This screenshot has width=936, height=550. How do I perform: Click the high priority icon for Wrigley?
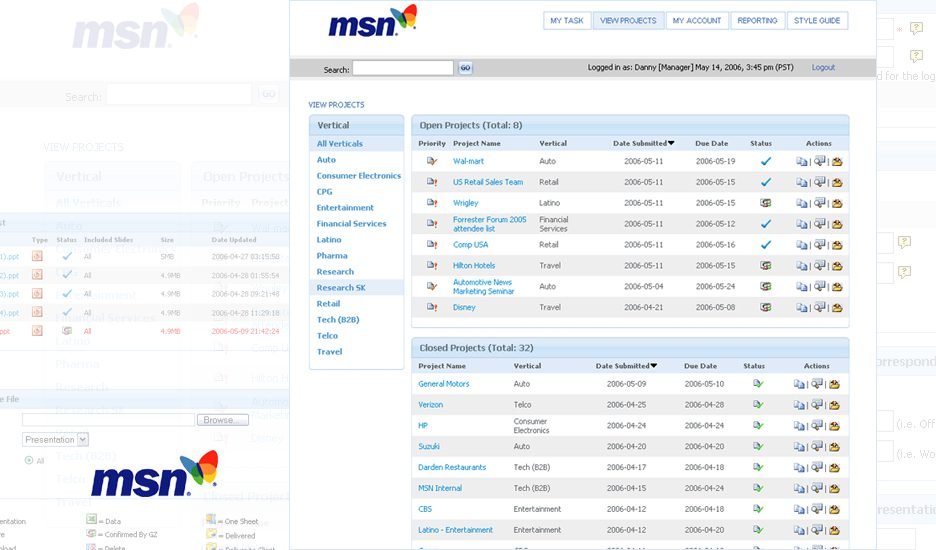[x=432, y=203]
